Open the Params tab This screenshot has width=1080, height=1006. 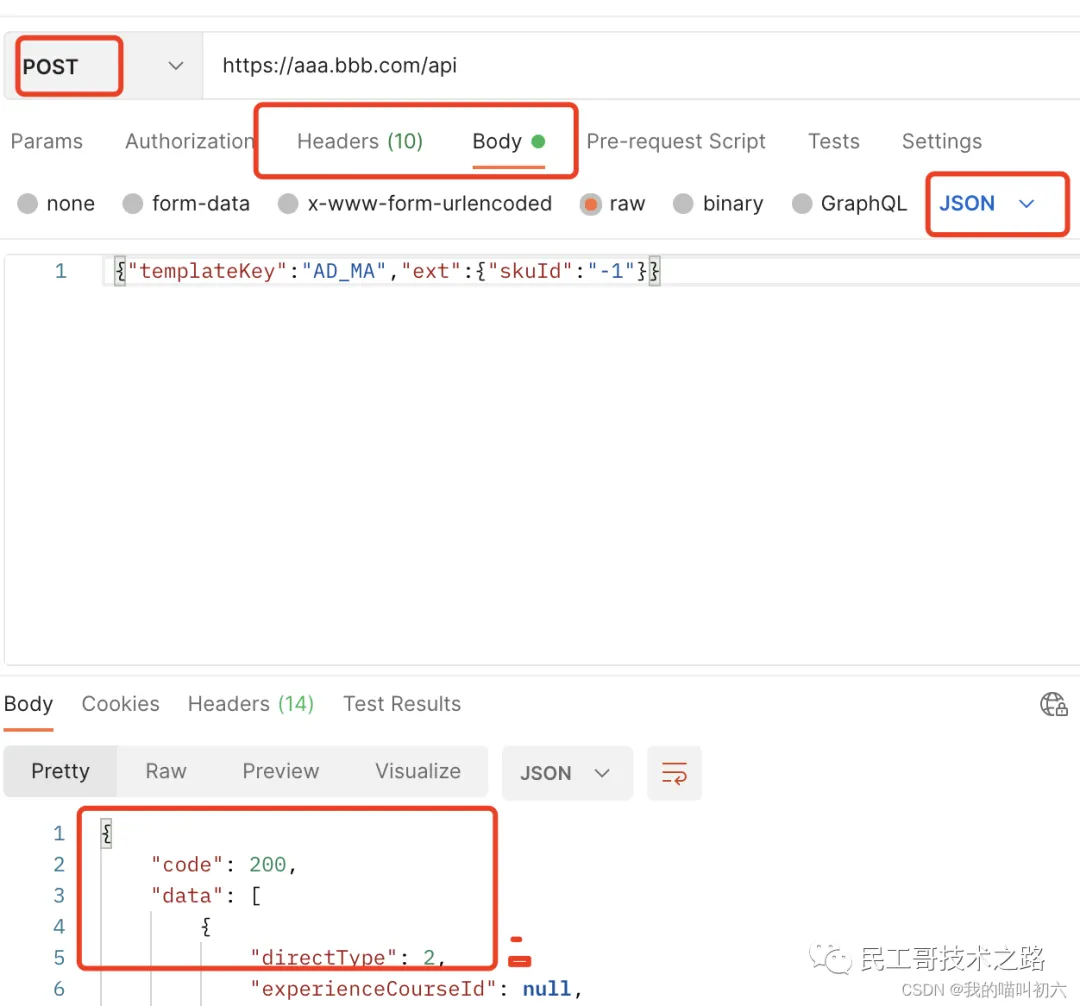pos(47,141)
